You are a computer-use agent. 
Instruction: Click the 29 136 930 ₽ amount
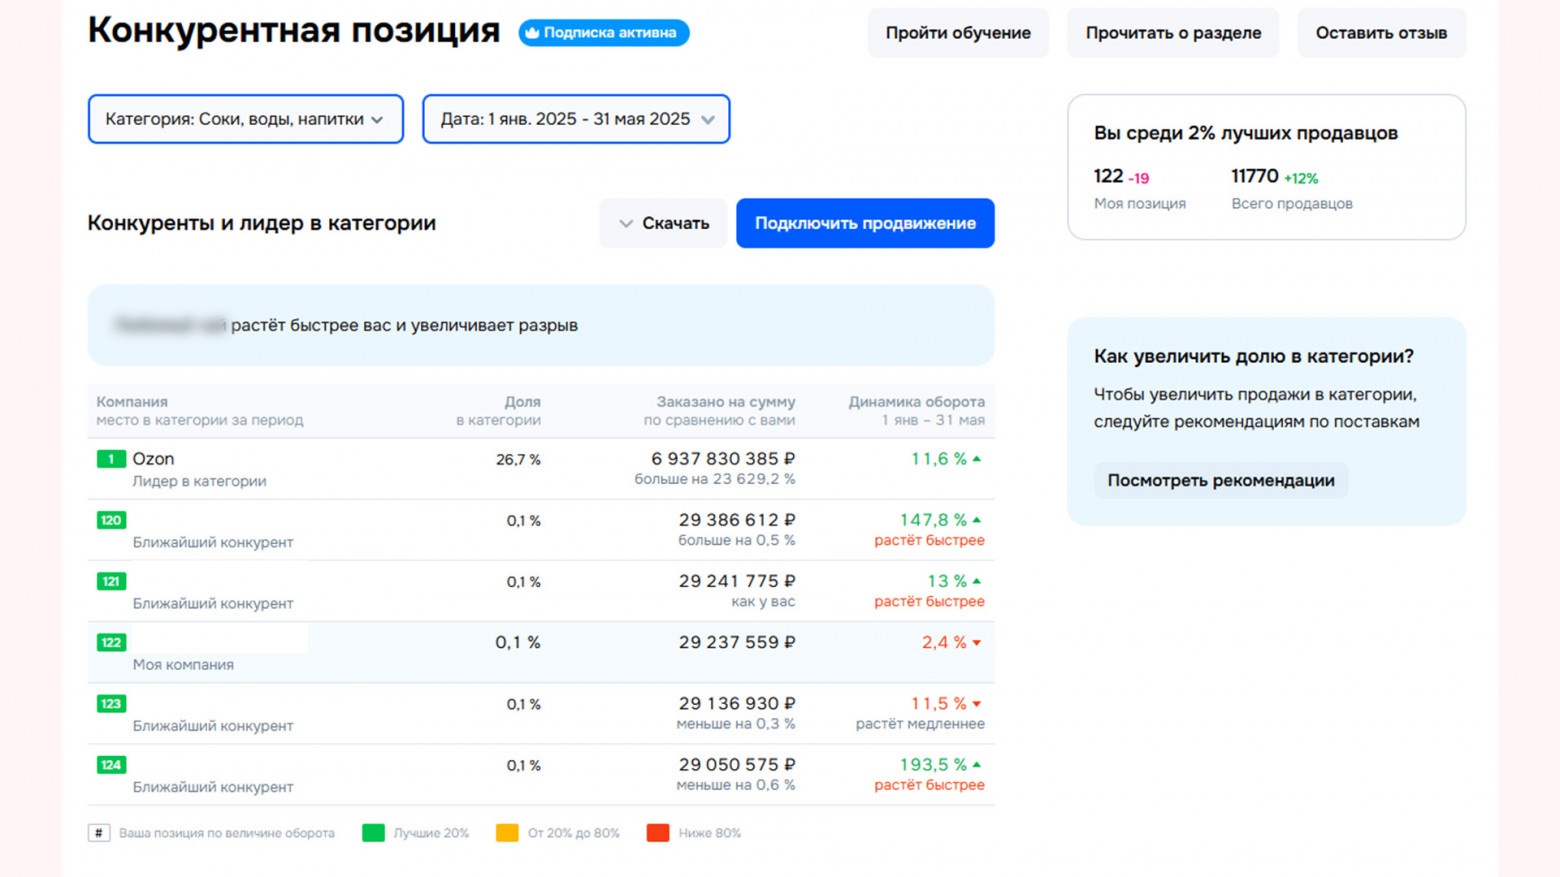(737, 704)
